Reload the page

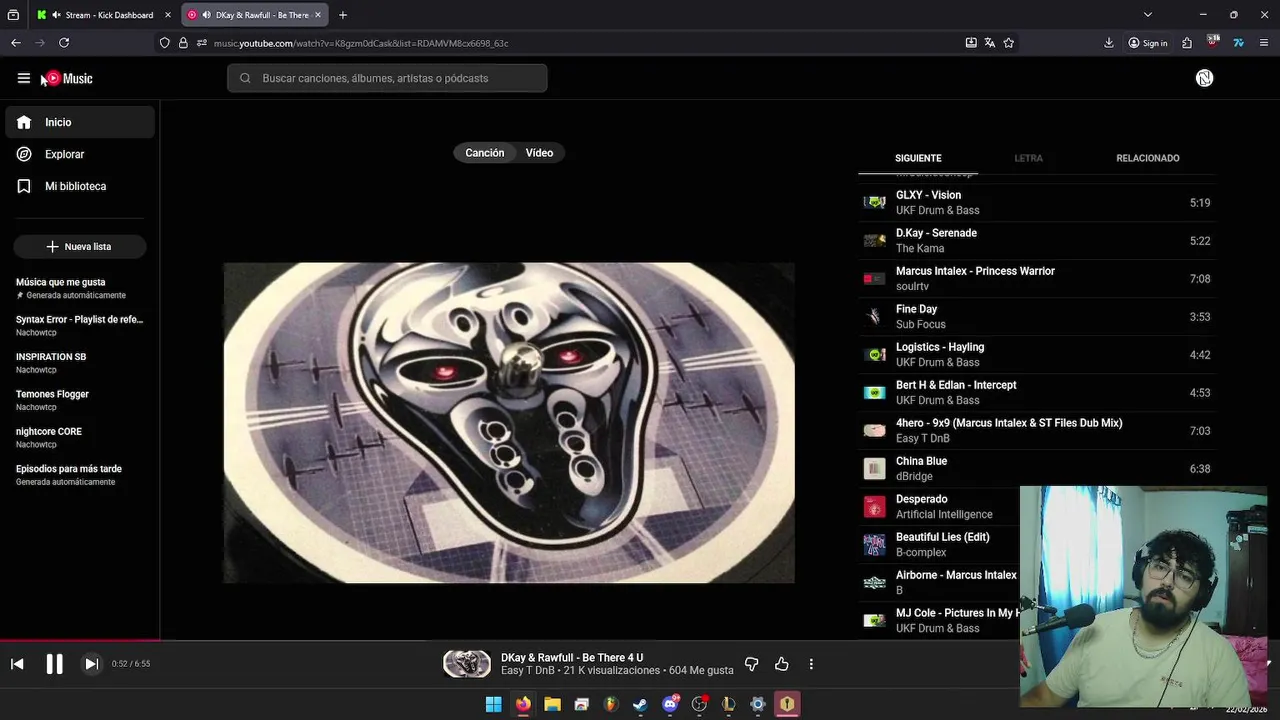click(x=64, y=43)
